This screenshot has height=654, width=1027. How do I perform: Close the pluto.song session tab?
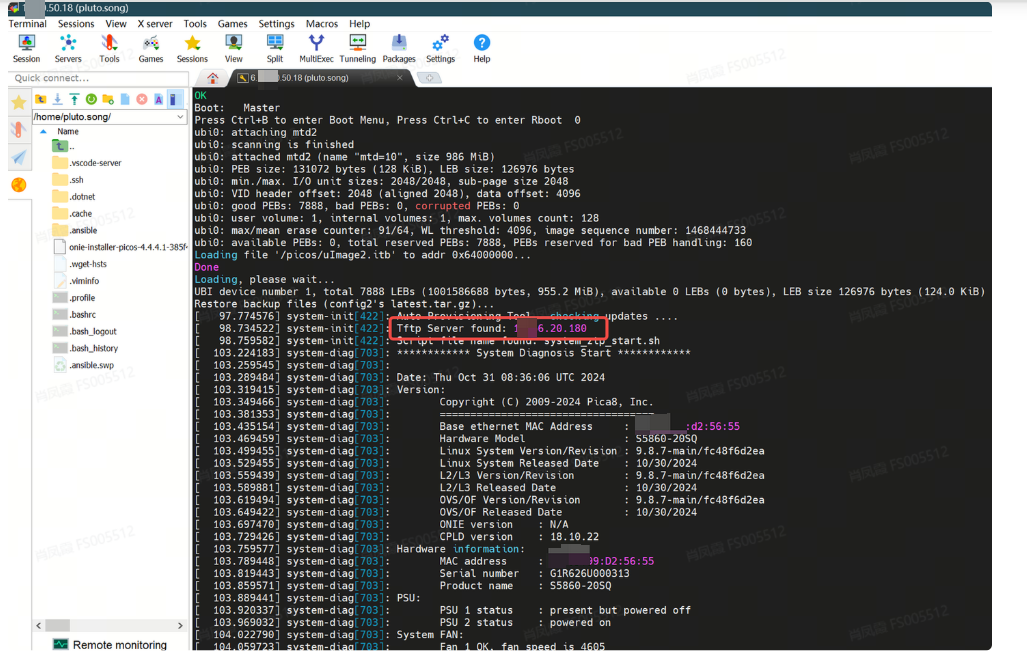click(400, 77)
